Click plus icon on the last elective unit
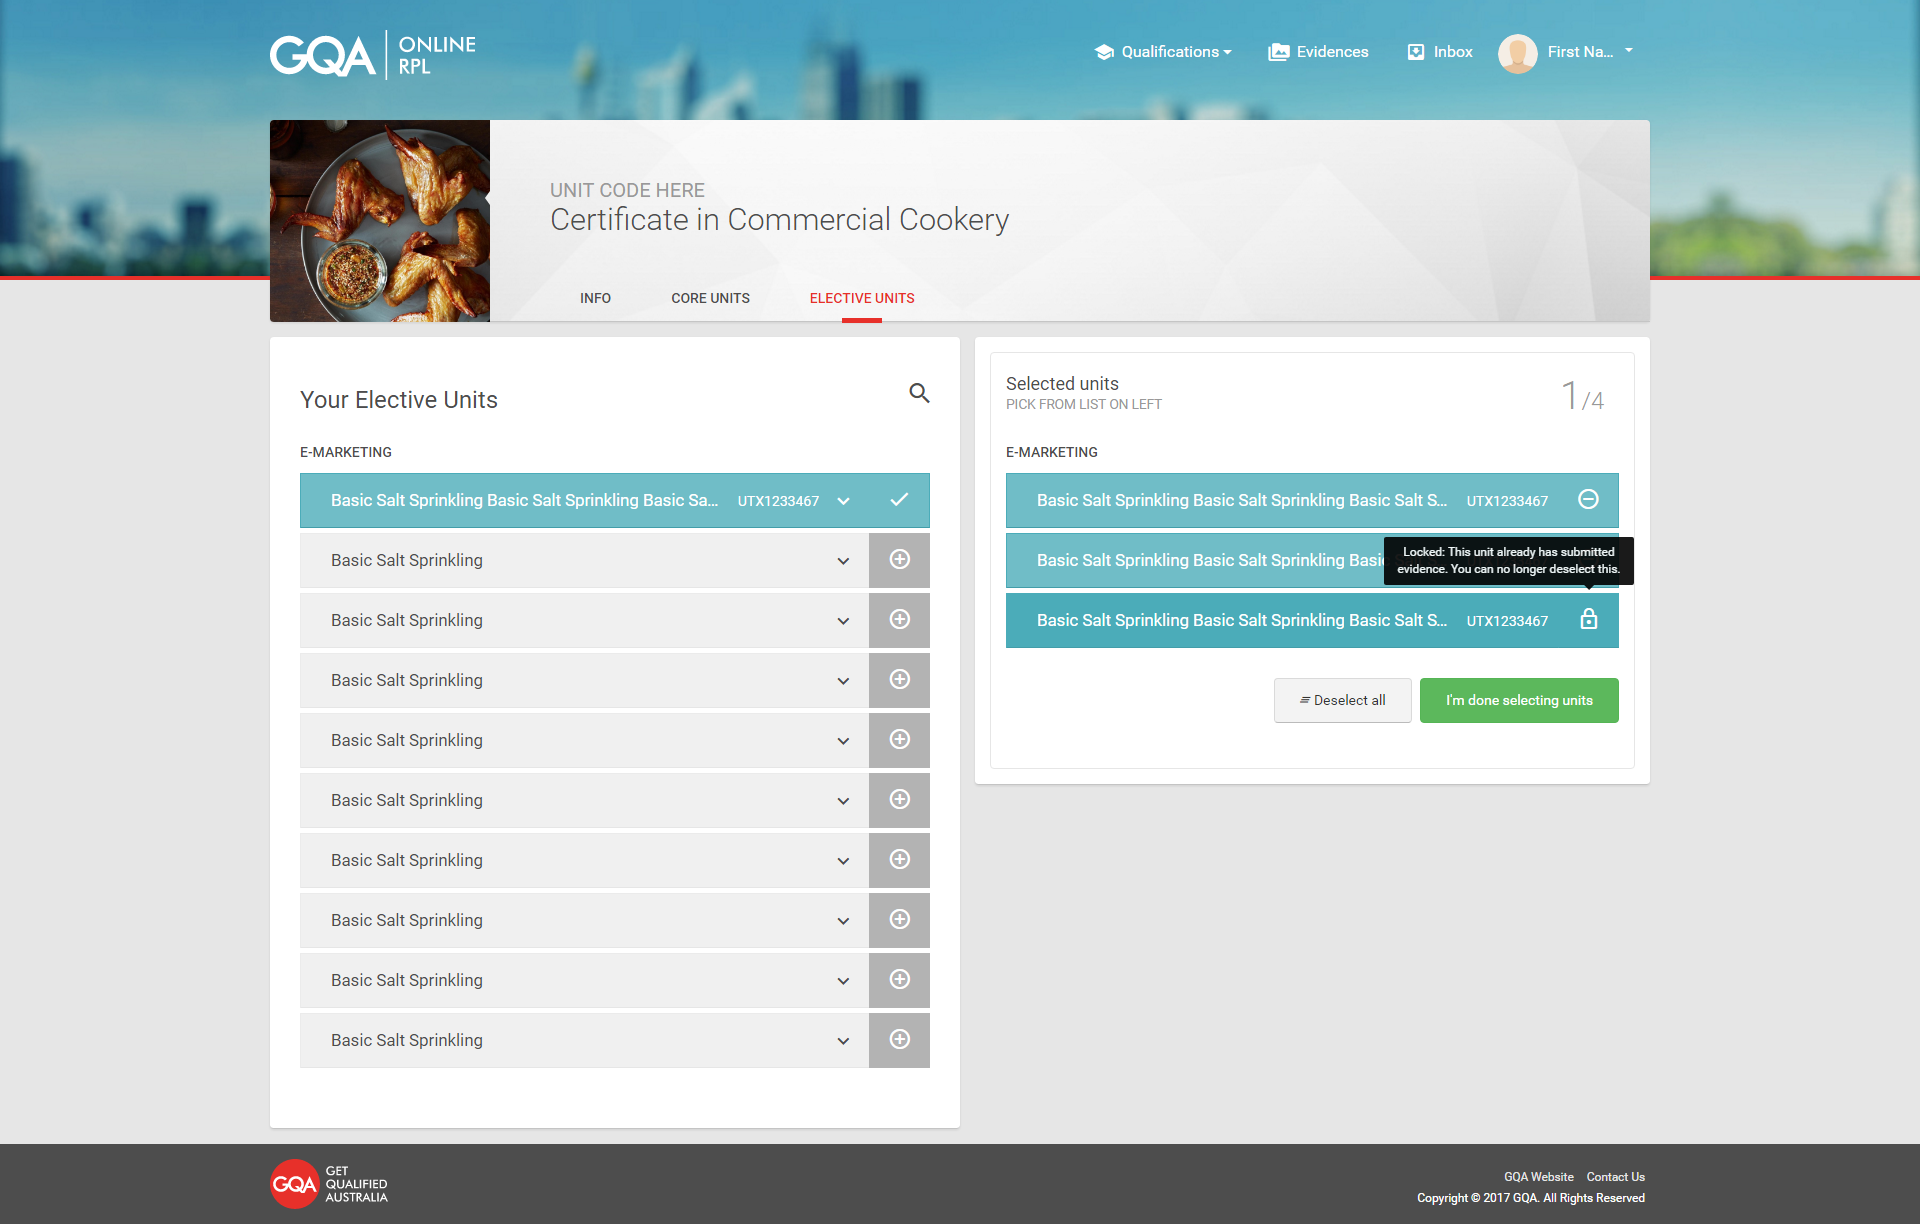This screenshot has width=1920, height=1224. click(899, 1040)
